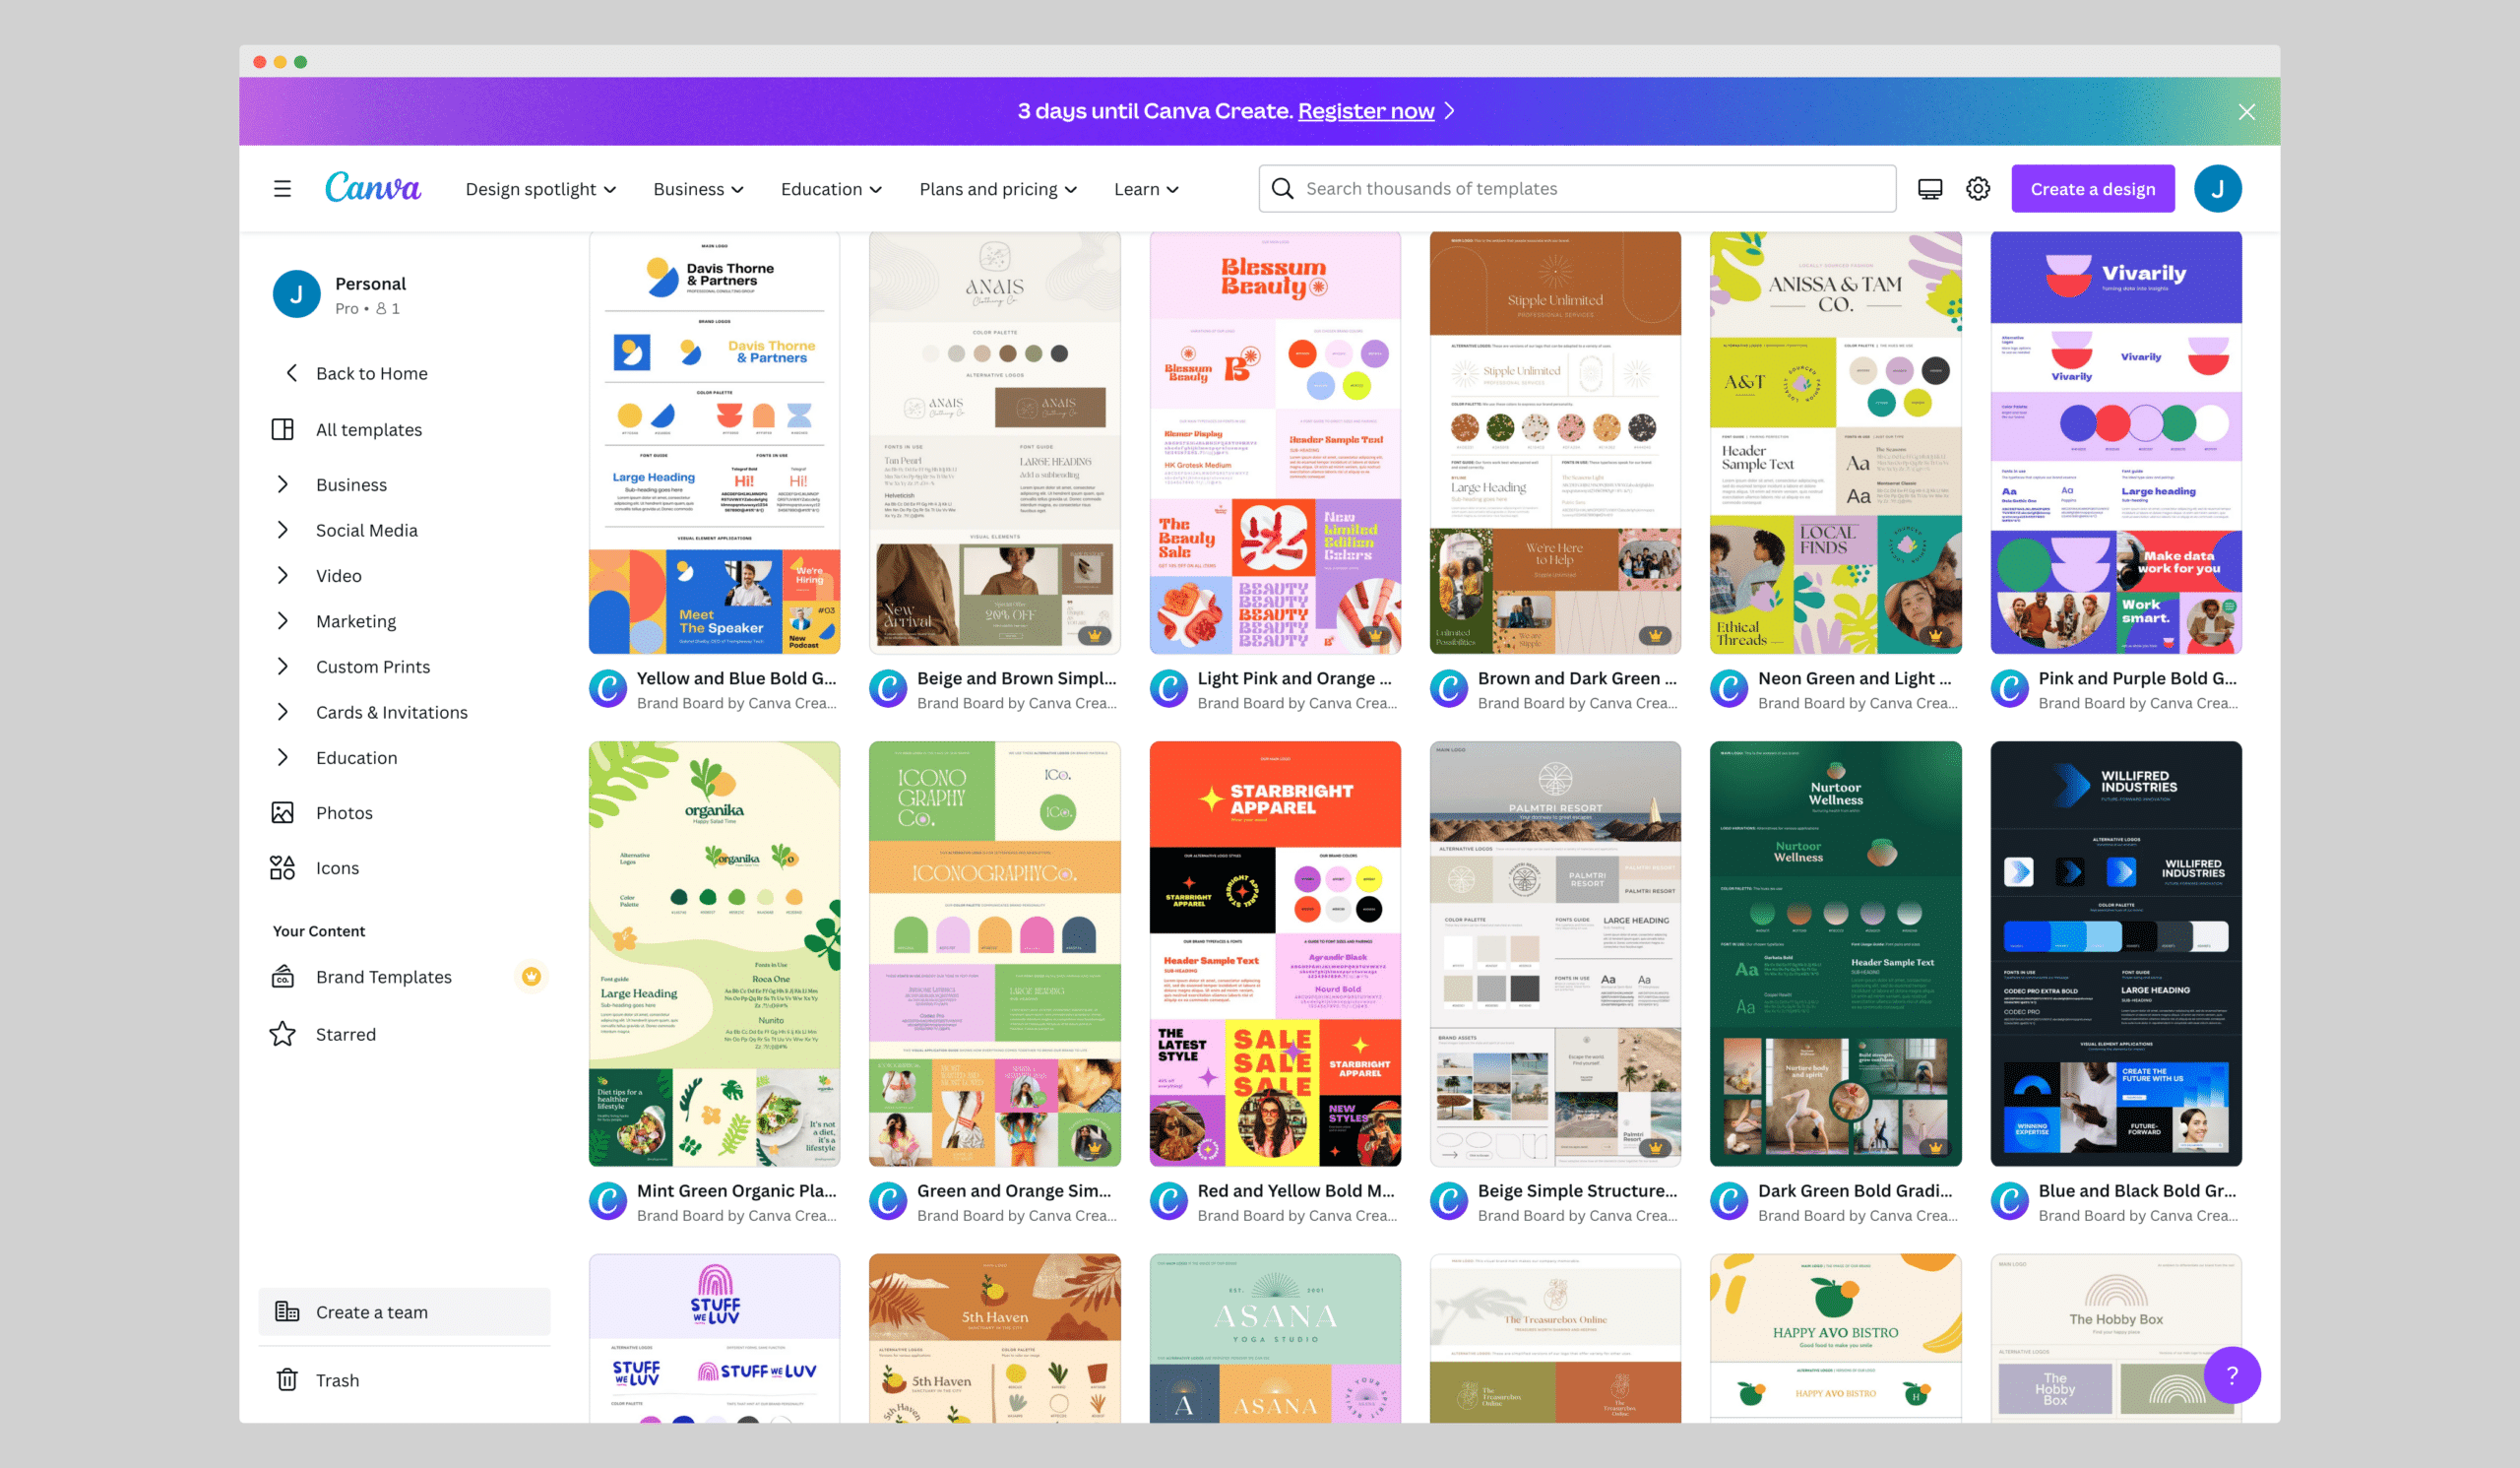Open the Stipple Unlimited brand board thumbnail
This screenshot has width=2520, height=1468.
[1555, 443]
